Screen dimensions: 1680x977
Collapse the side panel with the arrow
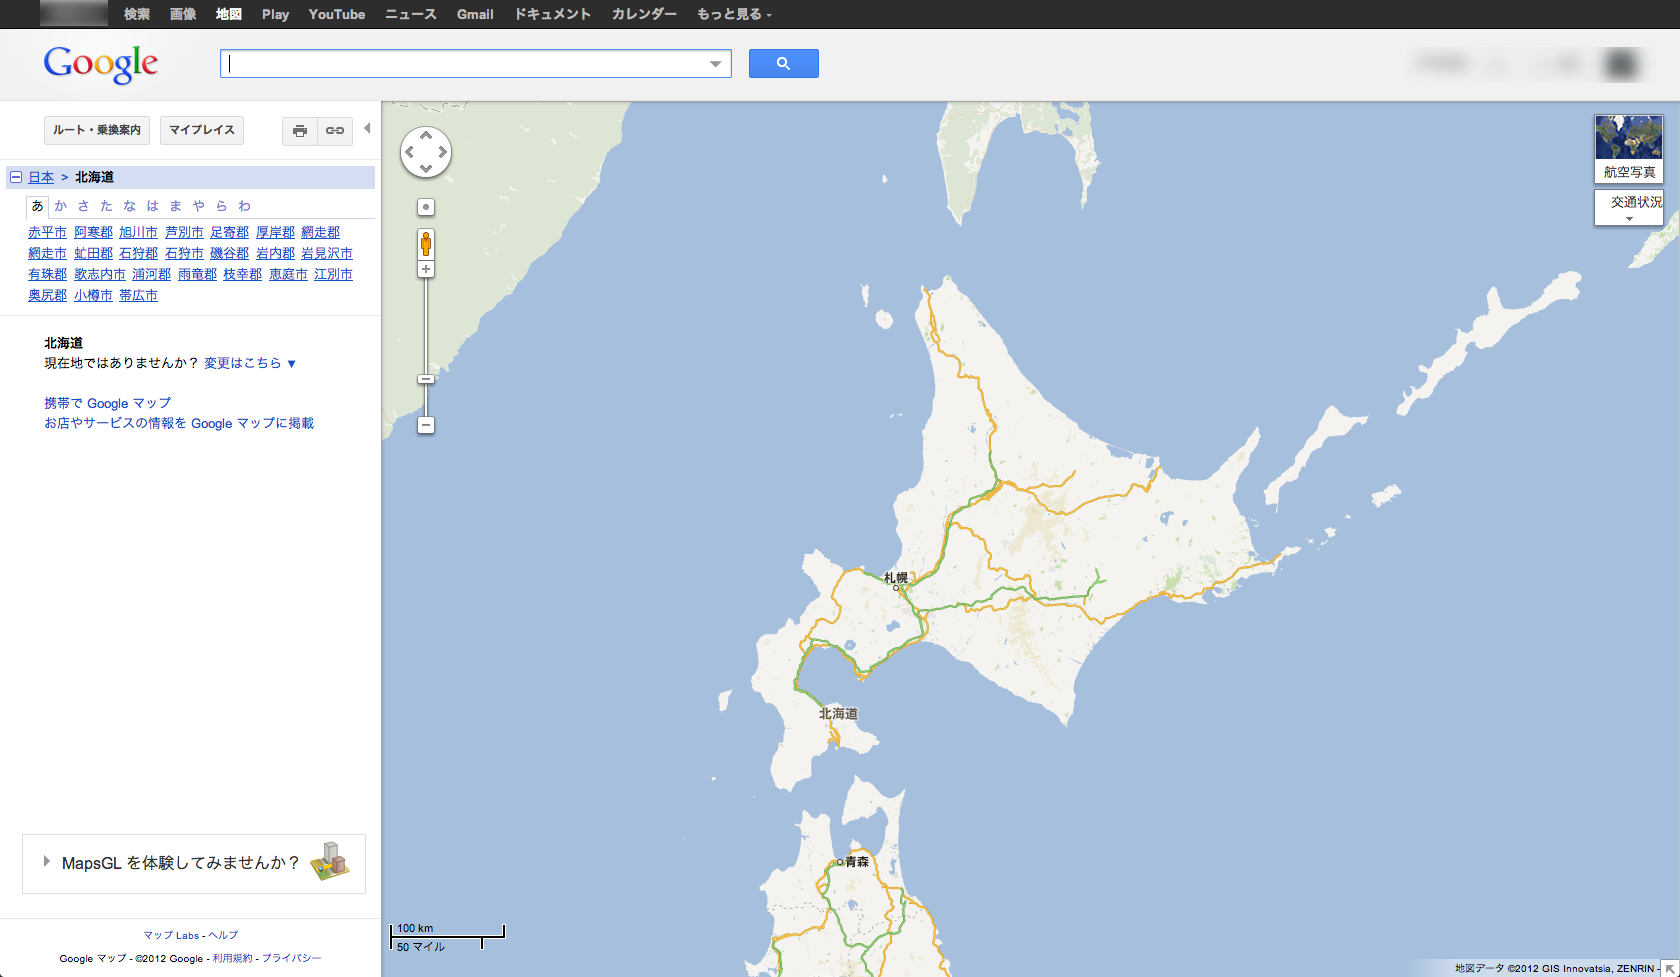click(x=367, y=128)
